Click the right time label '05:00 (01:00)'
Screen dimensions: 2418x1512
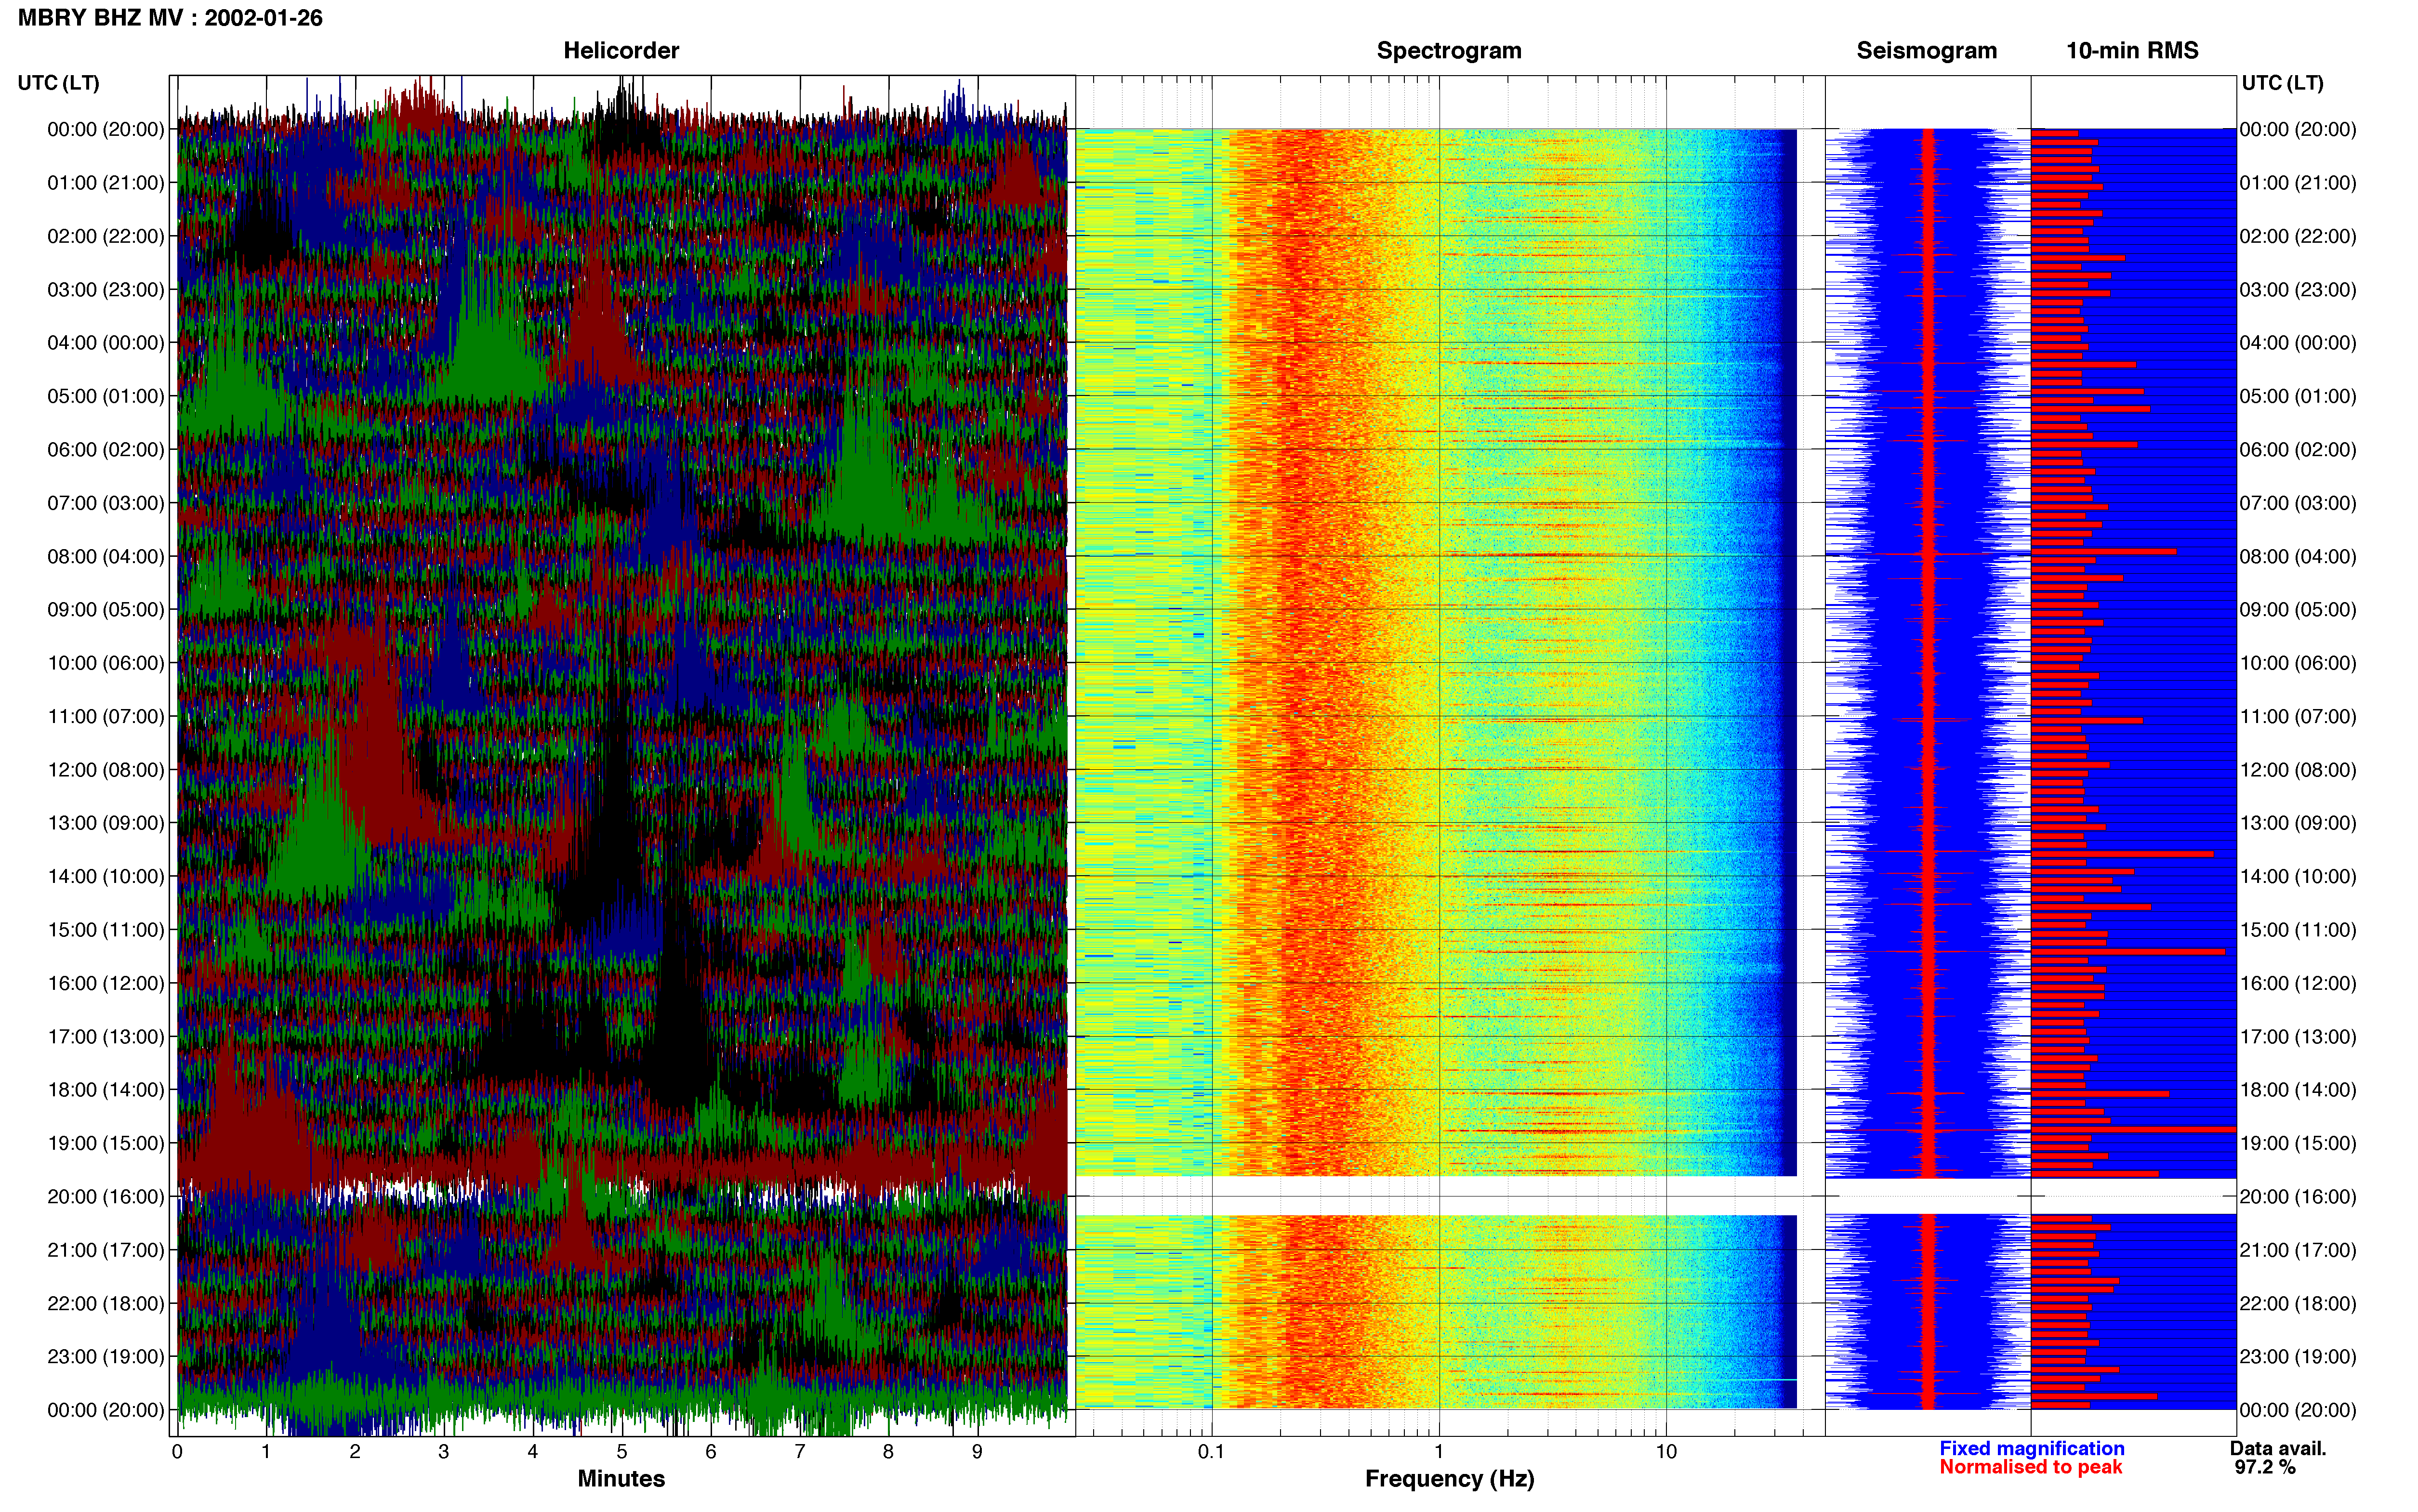[2298, 396]
